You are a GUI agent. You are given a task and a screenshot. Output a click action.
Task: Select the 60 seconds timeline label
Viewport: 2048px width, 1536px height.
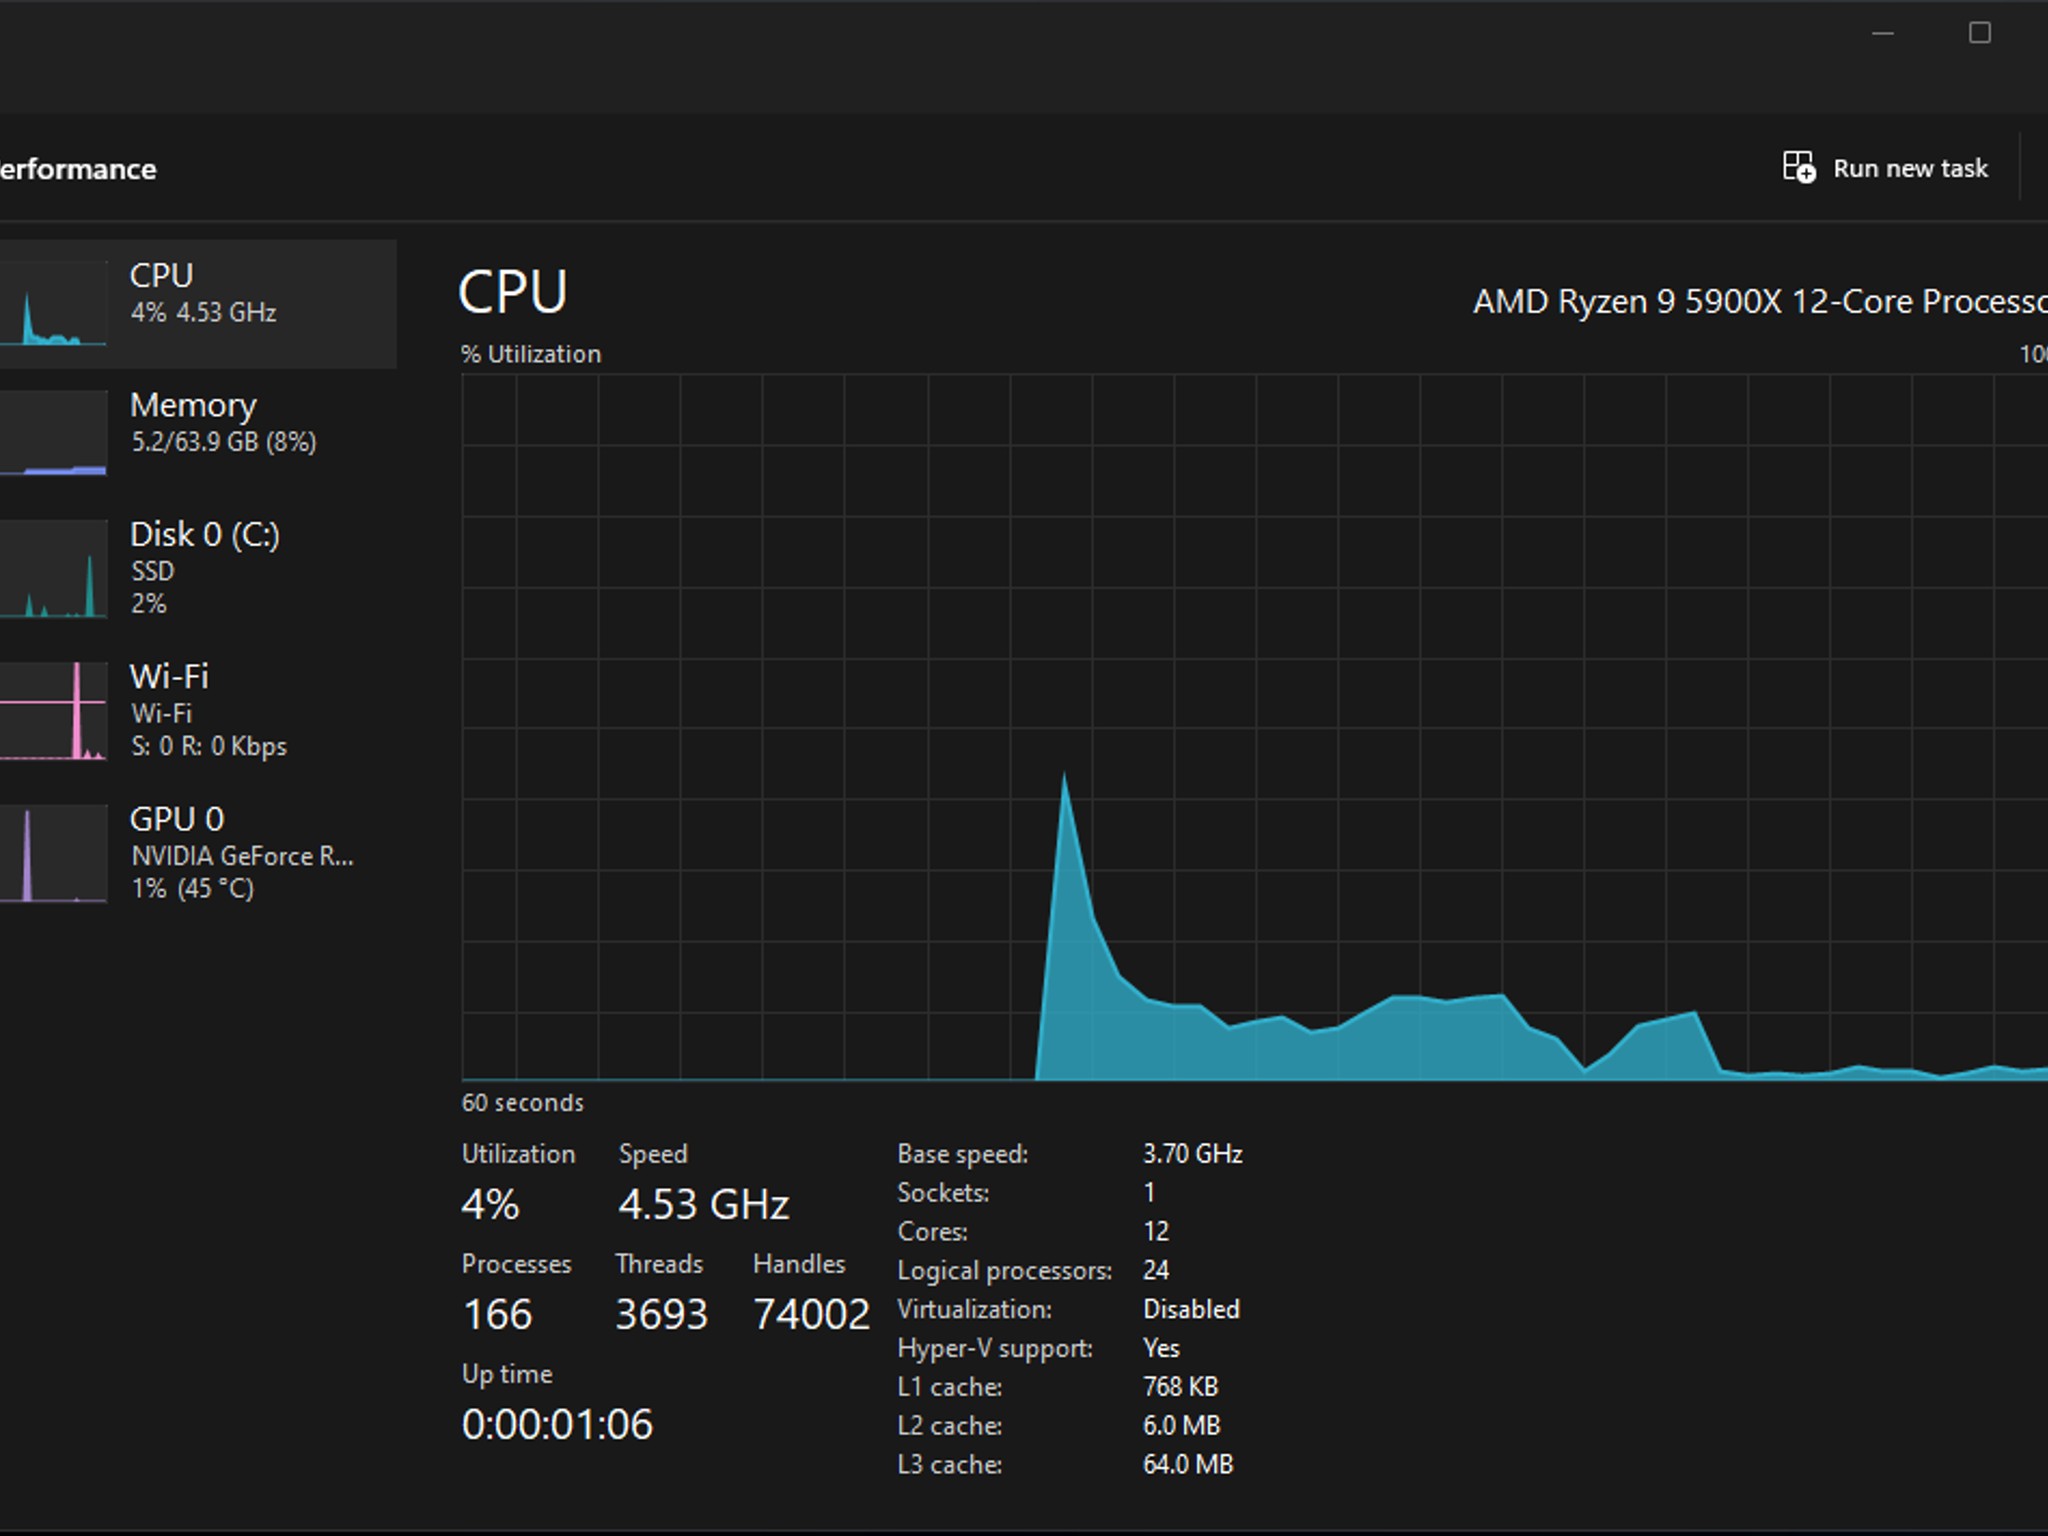521,1103
